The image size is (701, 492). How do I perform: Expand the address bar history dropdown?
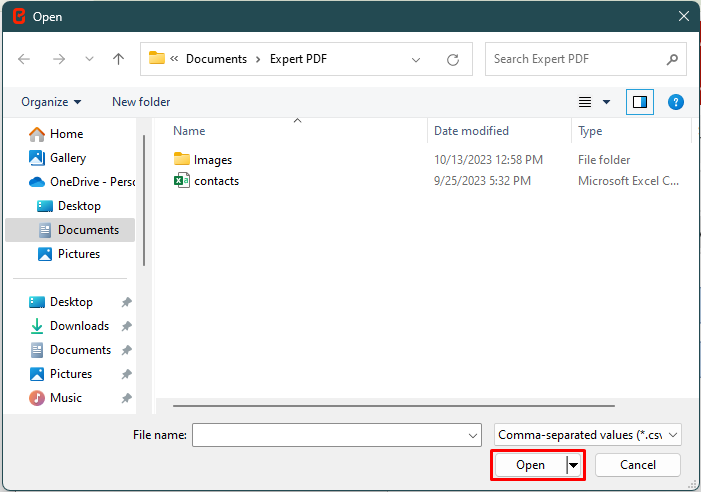416,59
